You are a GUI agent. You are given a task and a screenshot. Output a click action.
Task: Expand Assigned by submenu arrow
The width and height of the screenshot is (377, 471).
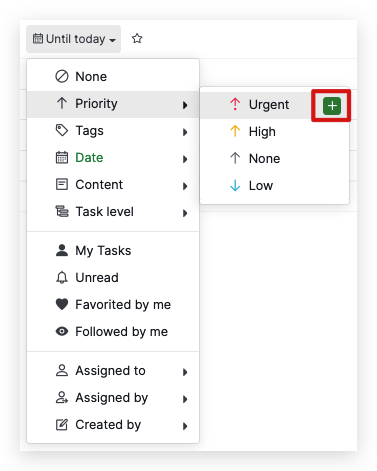pos(185,399)
